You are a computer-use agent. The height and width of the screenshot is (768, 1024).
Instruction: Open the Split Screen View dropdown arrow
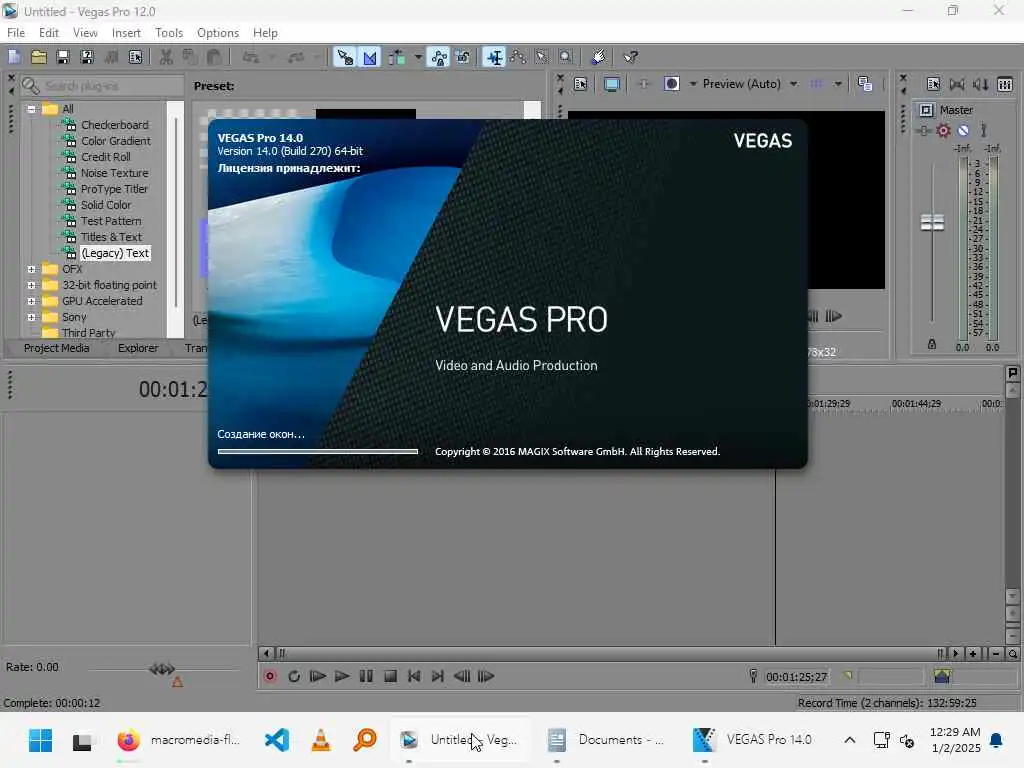point(693,84)
